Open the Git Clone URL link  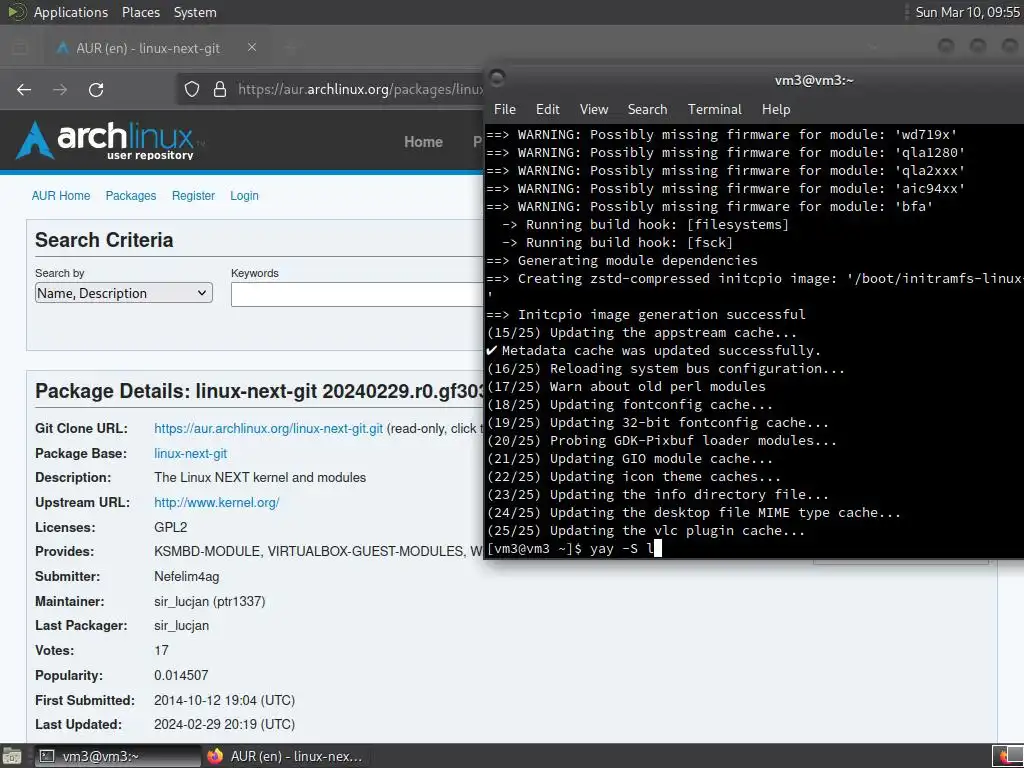(x=268, y=428)
